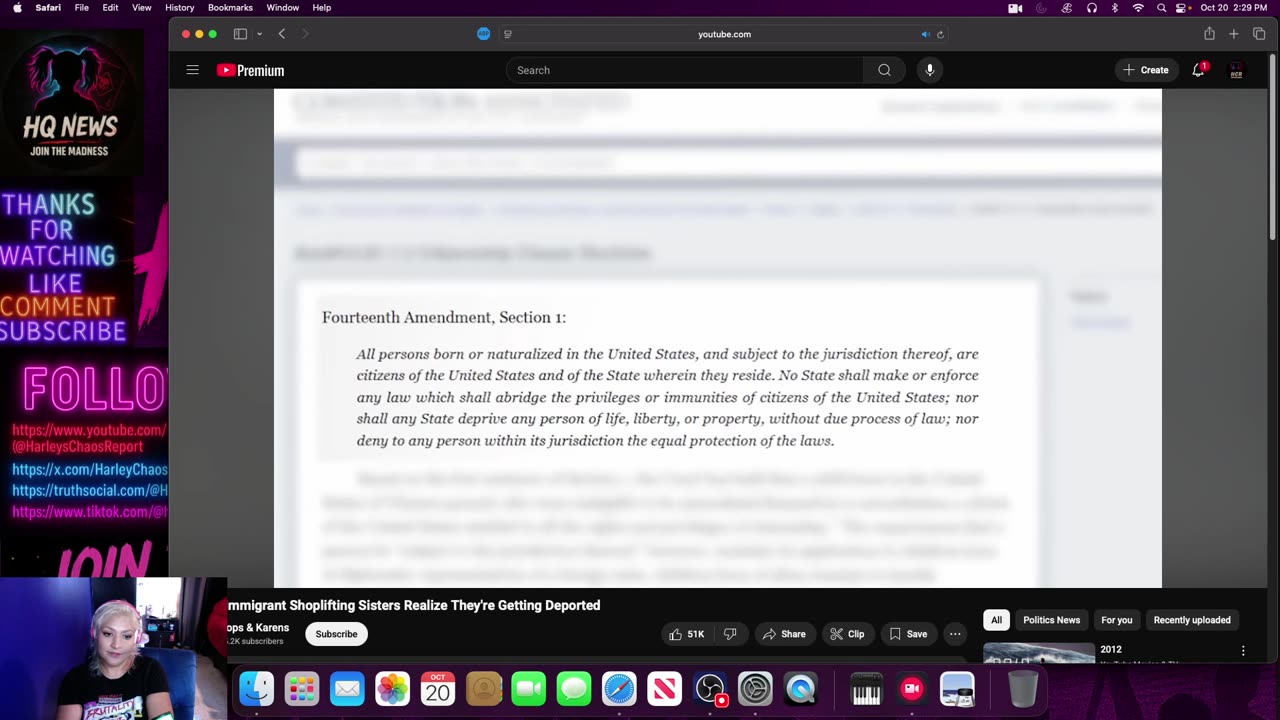Open Finder from the Dock
The width and height of the screenshot is (1280, 720).
pos(256,689)
